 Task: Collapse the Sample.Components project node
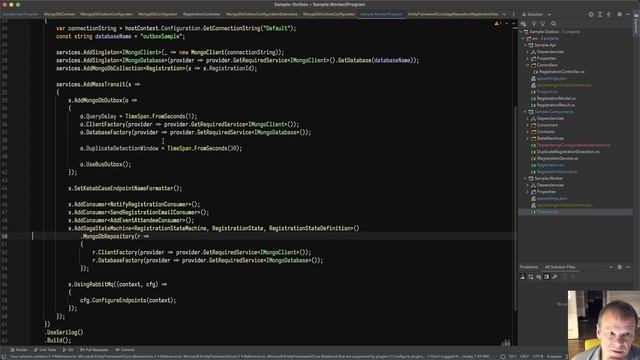pos(525,112)
